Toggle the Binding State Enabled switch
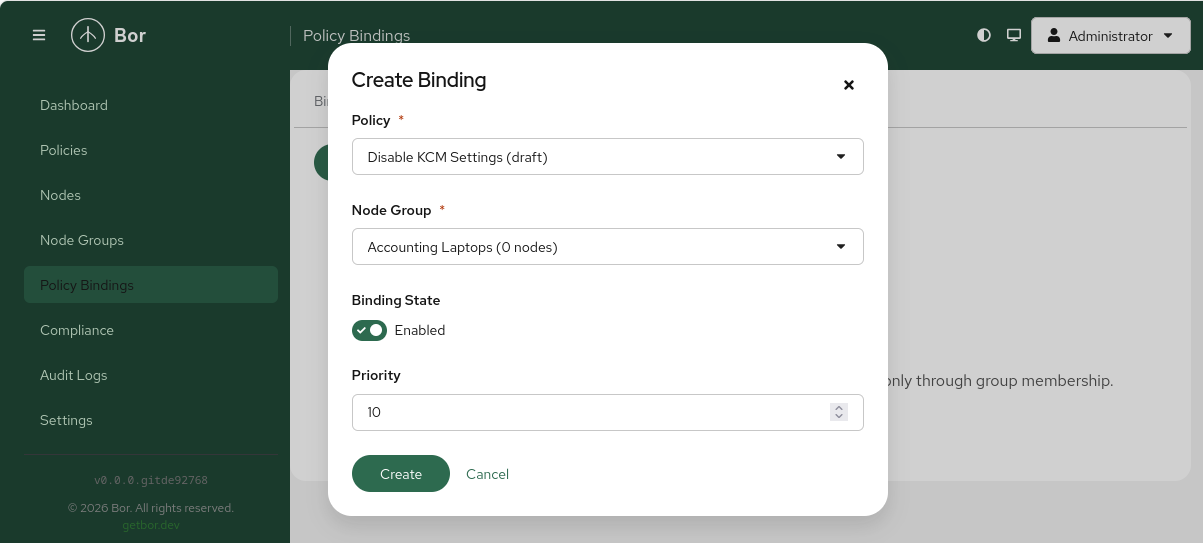Viewport: 1203px width, 543px height. pos(369,330)
